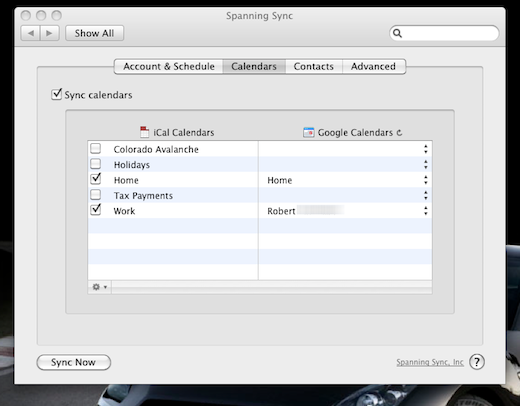The height and width of the screenshot is (406, 520).
Task: Click the red close window button
Action: [x=26, y=15]
